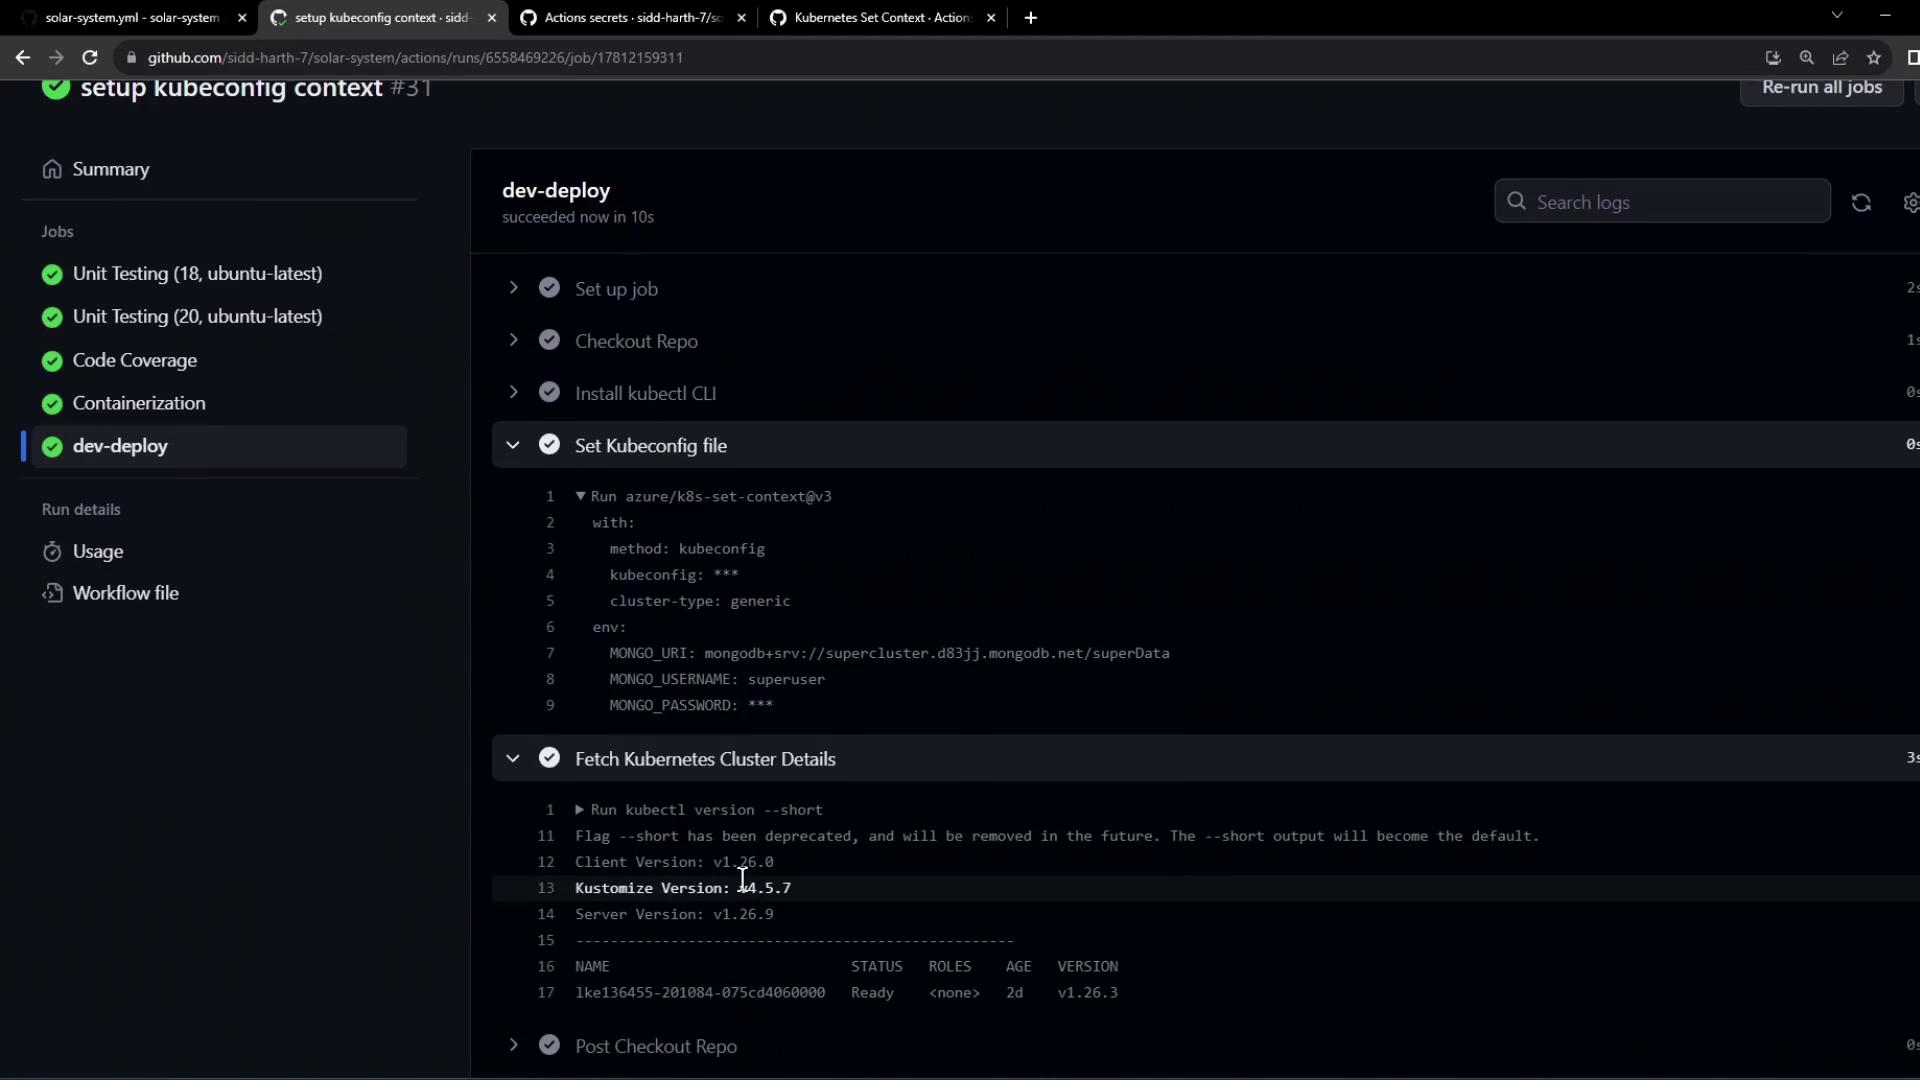Open the Containerization job

click(139, 404)
